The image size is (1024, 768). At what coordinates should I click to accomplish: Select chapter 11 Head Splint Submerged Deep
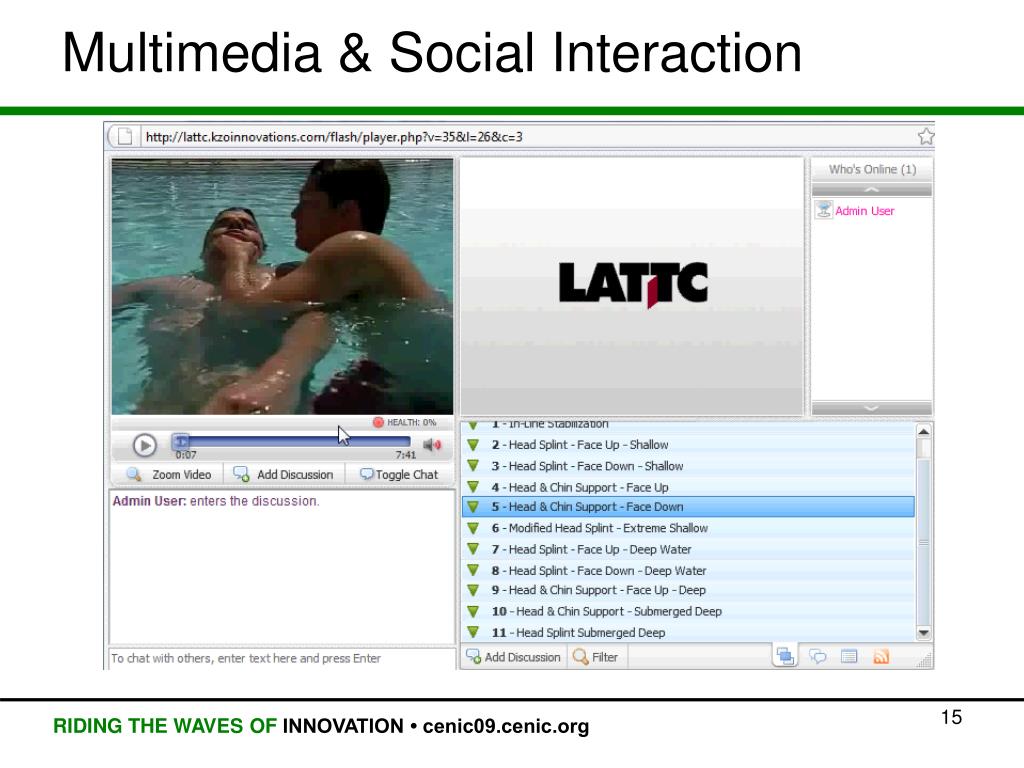coord(688,632)
